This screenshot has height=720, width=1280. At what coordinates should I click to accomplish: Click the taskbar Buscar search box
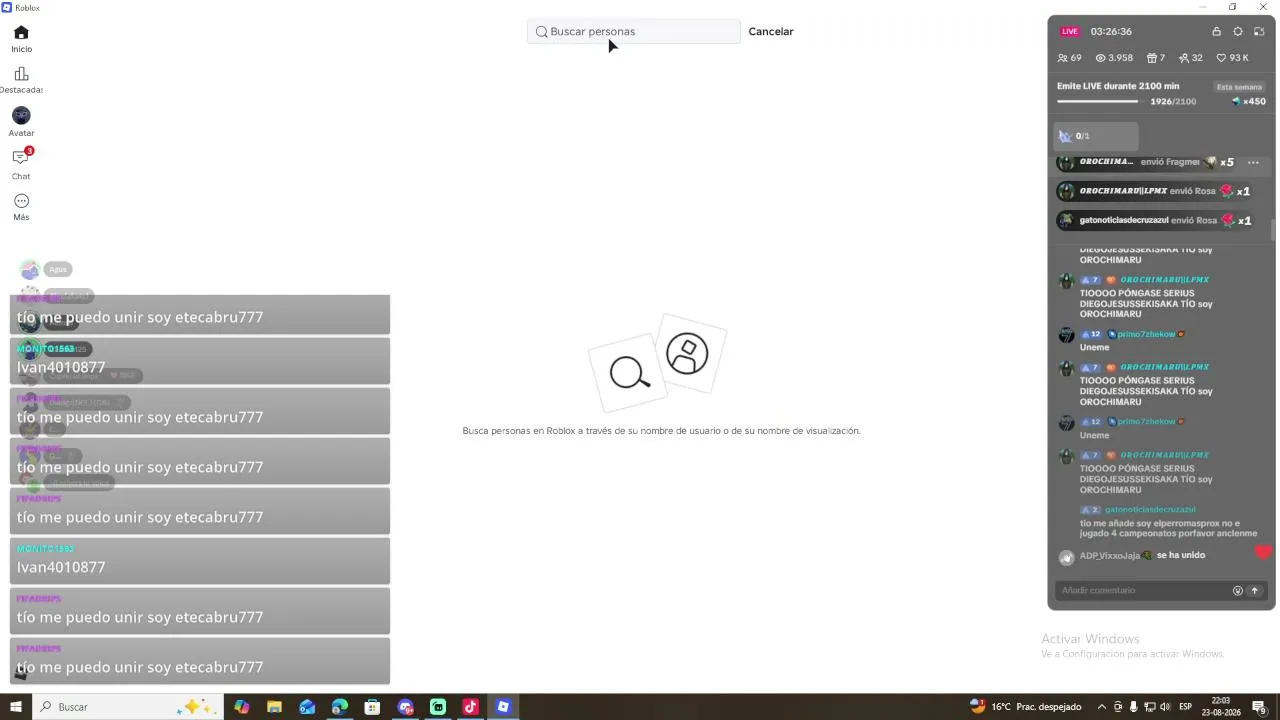128,707
